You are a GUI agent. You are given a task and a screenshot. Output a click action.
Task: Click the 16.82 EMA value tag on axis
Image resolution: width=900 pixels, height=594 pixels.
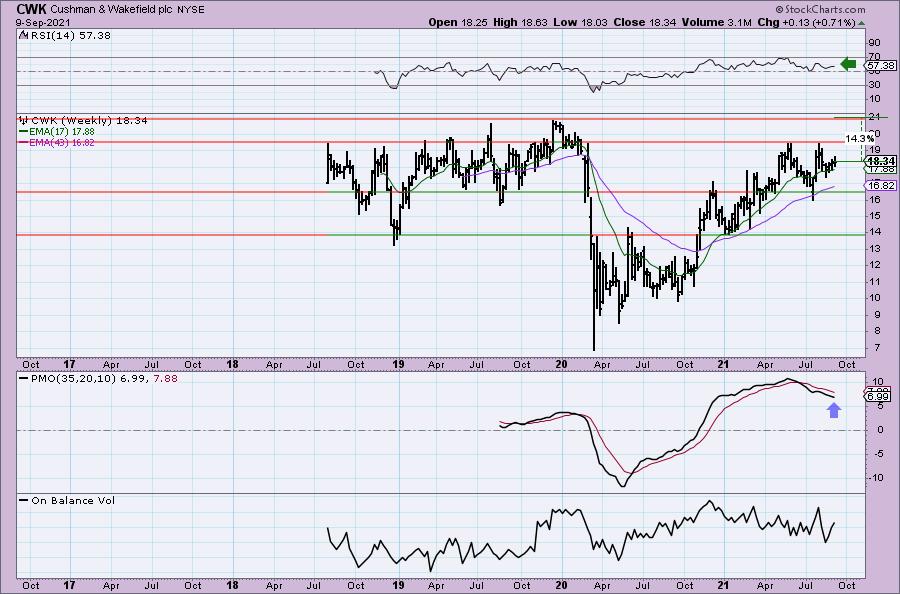[881, 185]
